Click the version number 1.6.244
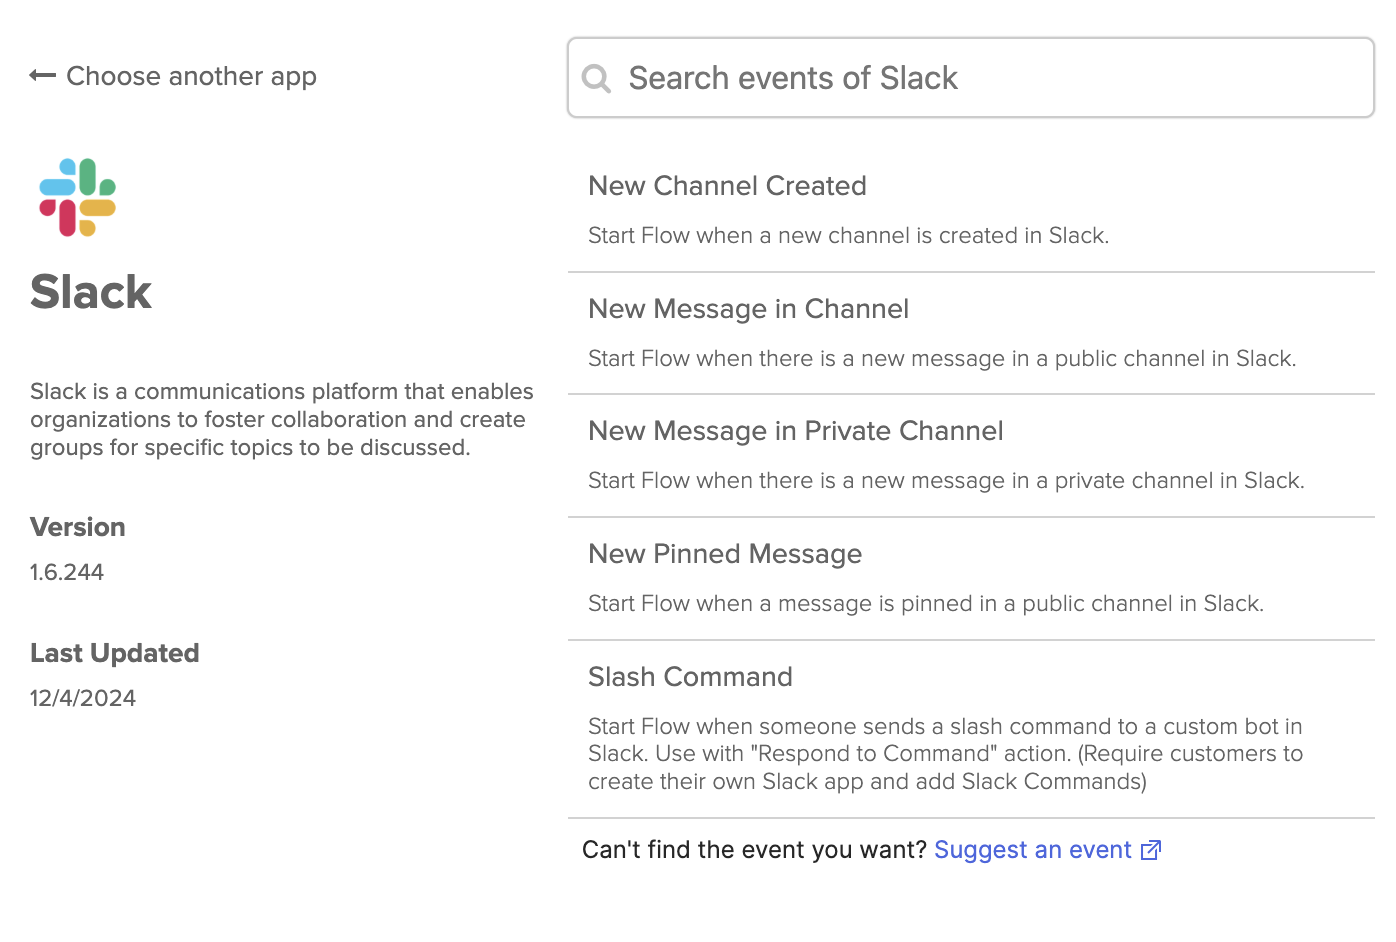This screenshot has height=942, width=1396. (66, 571)
